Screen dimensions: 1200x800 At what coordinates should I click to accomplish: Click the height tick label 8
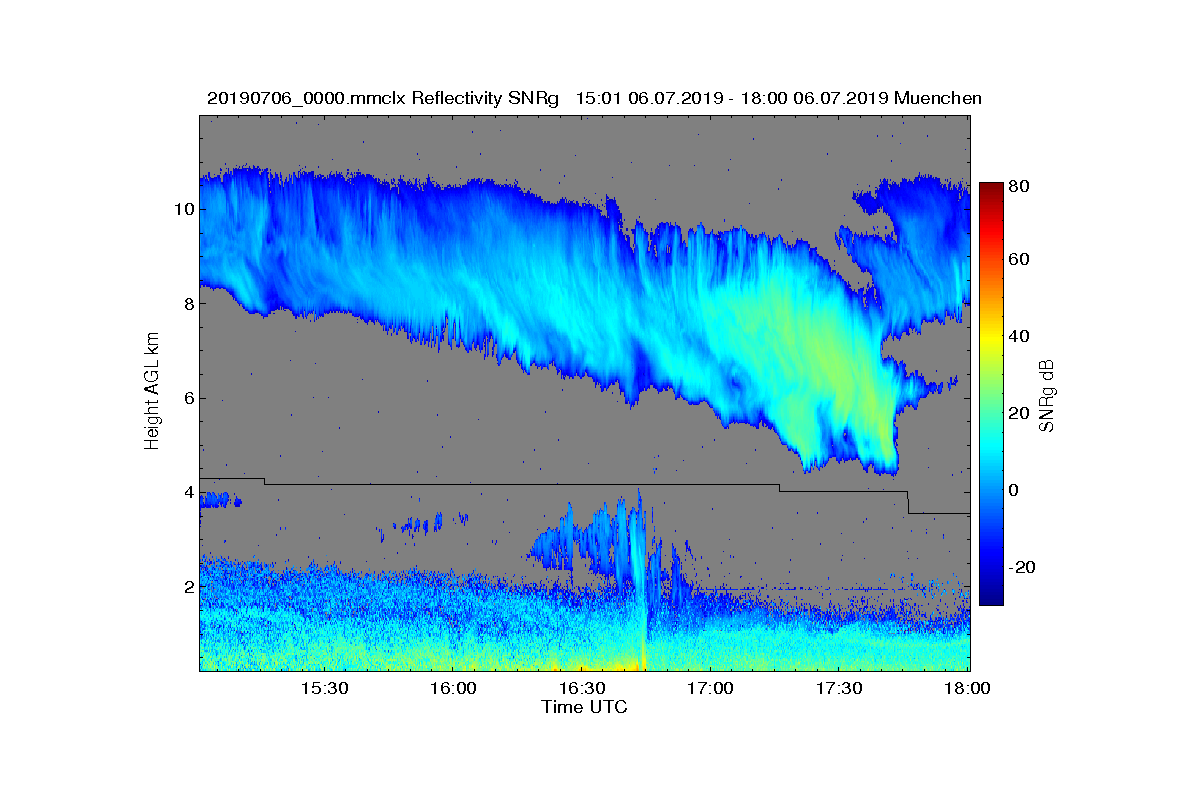(x=188, y=303)
